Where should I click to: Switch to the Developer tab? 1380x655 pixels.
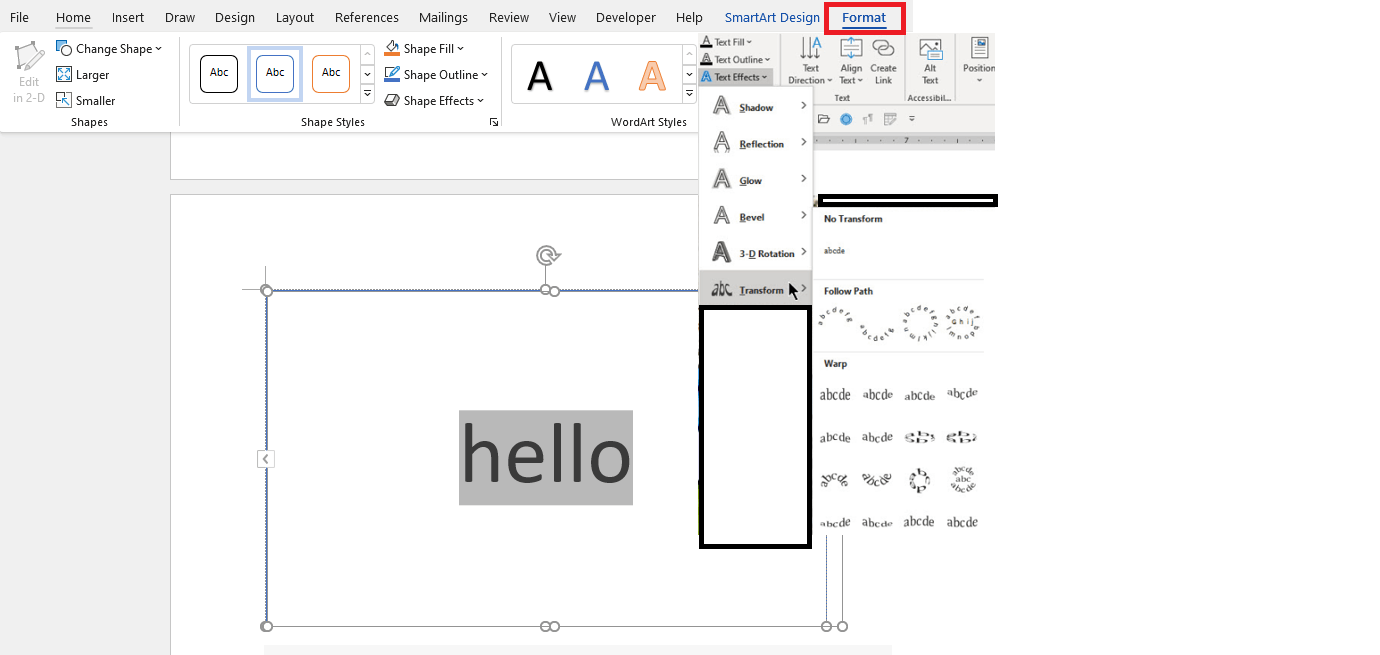click(626, 17)
